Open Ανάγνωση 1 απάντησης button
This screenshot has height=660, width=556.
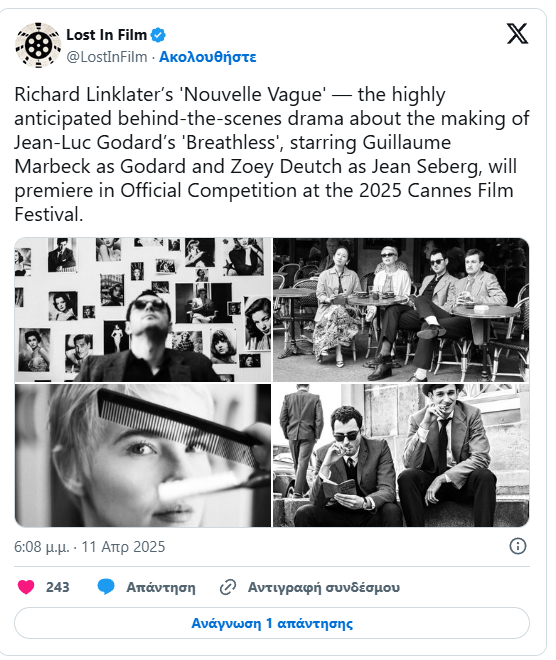[x=272, y=623]
